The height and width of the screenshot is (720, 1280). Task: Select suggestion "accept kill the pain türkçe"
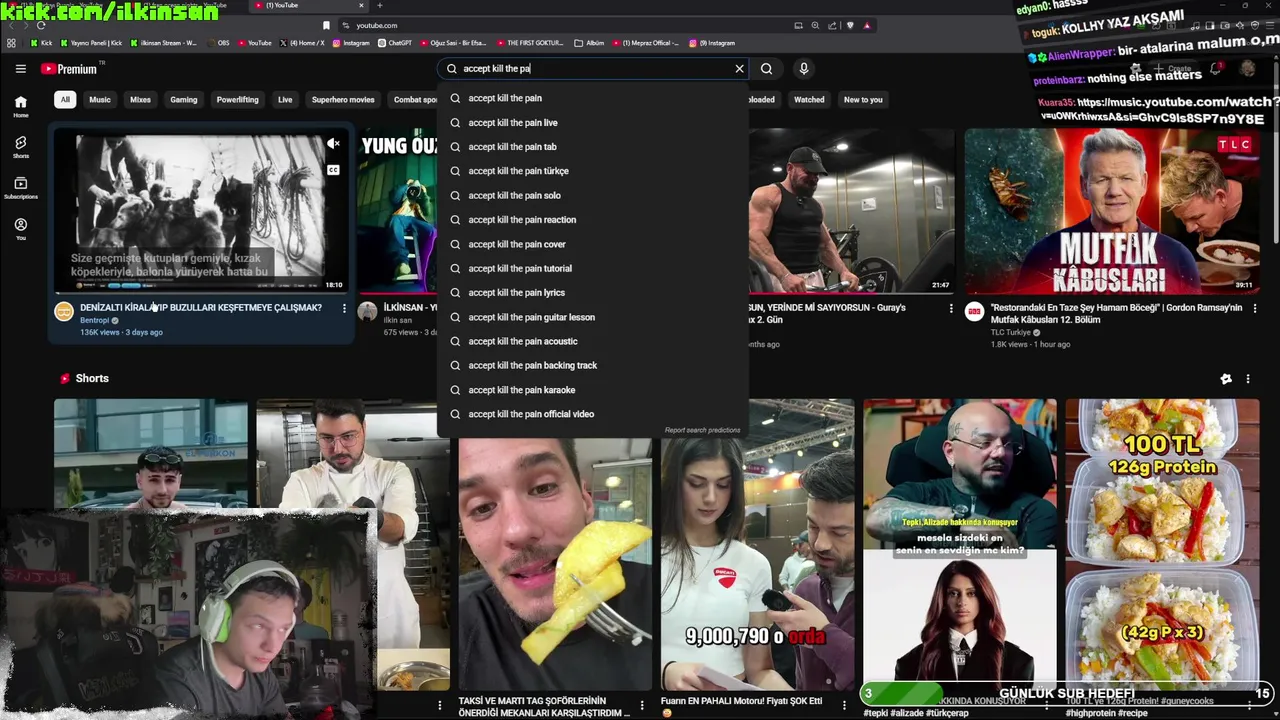593,171
